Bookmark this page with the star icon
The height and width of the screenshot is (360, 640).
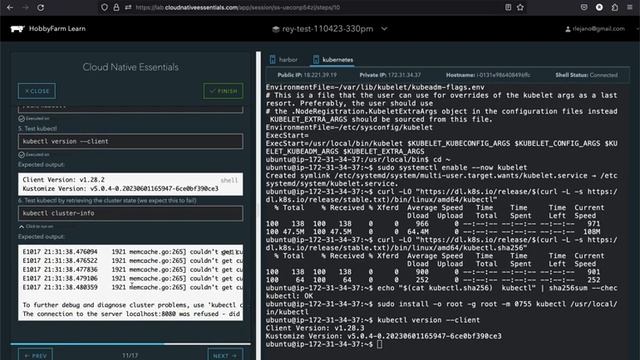(x=520, y=7)
